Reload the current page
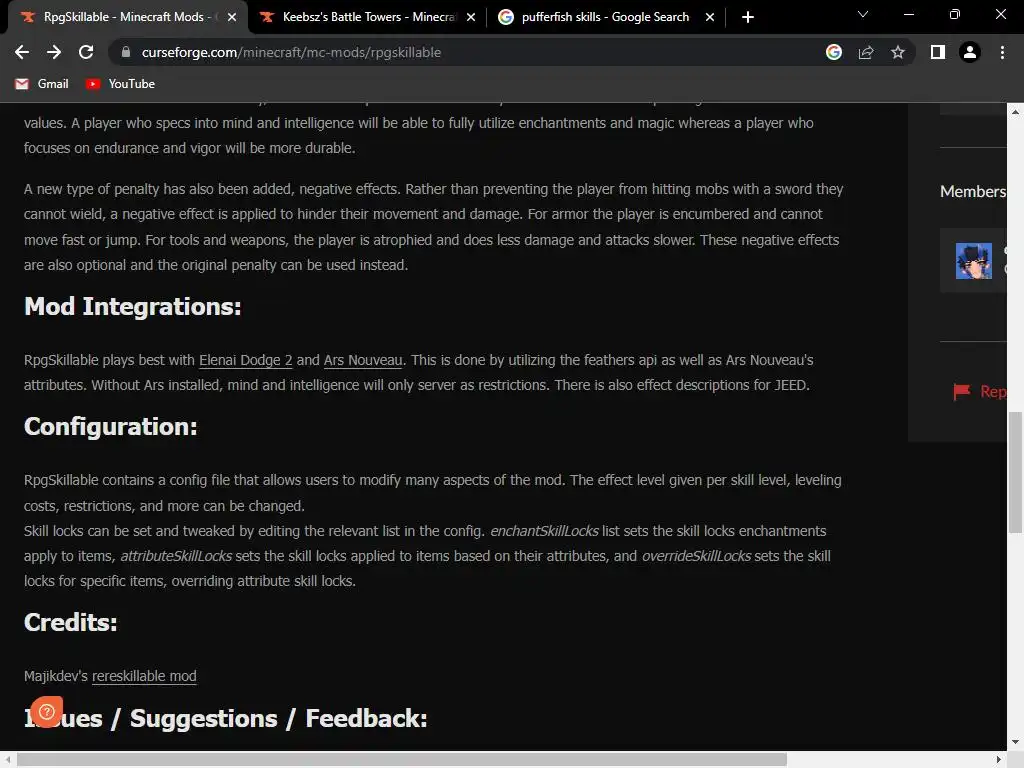 (86, 52)
